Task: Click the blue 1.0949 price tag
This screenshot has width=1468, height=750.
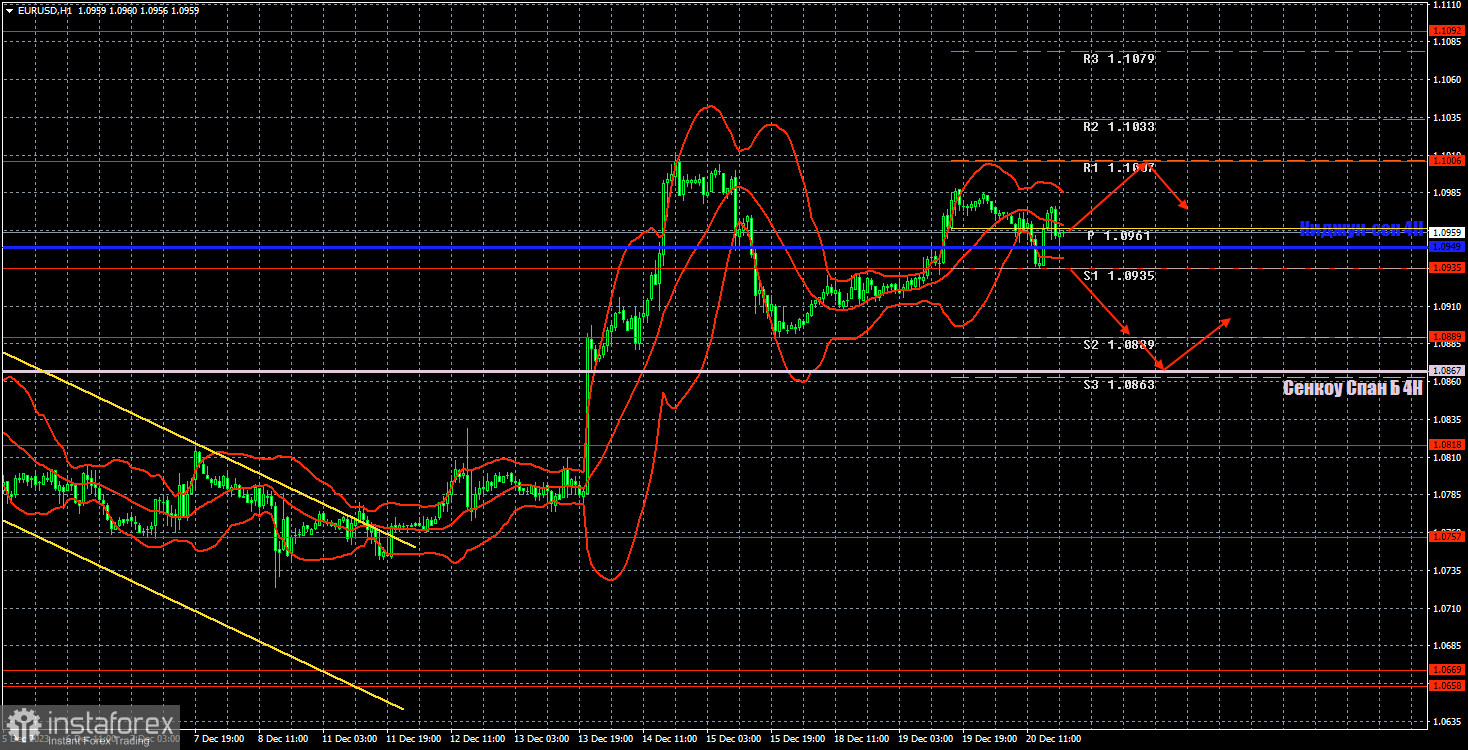Action: (1448, 246)
